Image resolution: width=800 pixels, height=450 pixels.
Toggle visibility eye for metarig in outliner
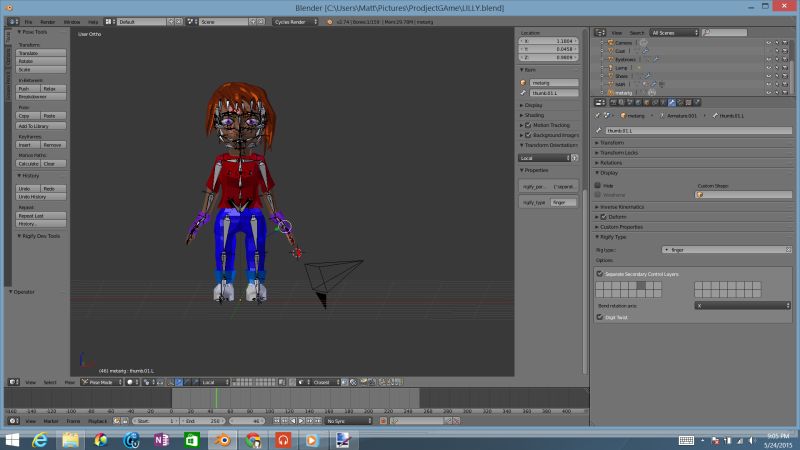pos(768,92)
